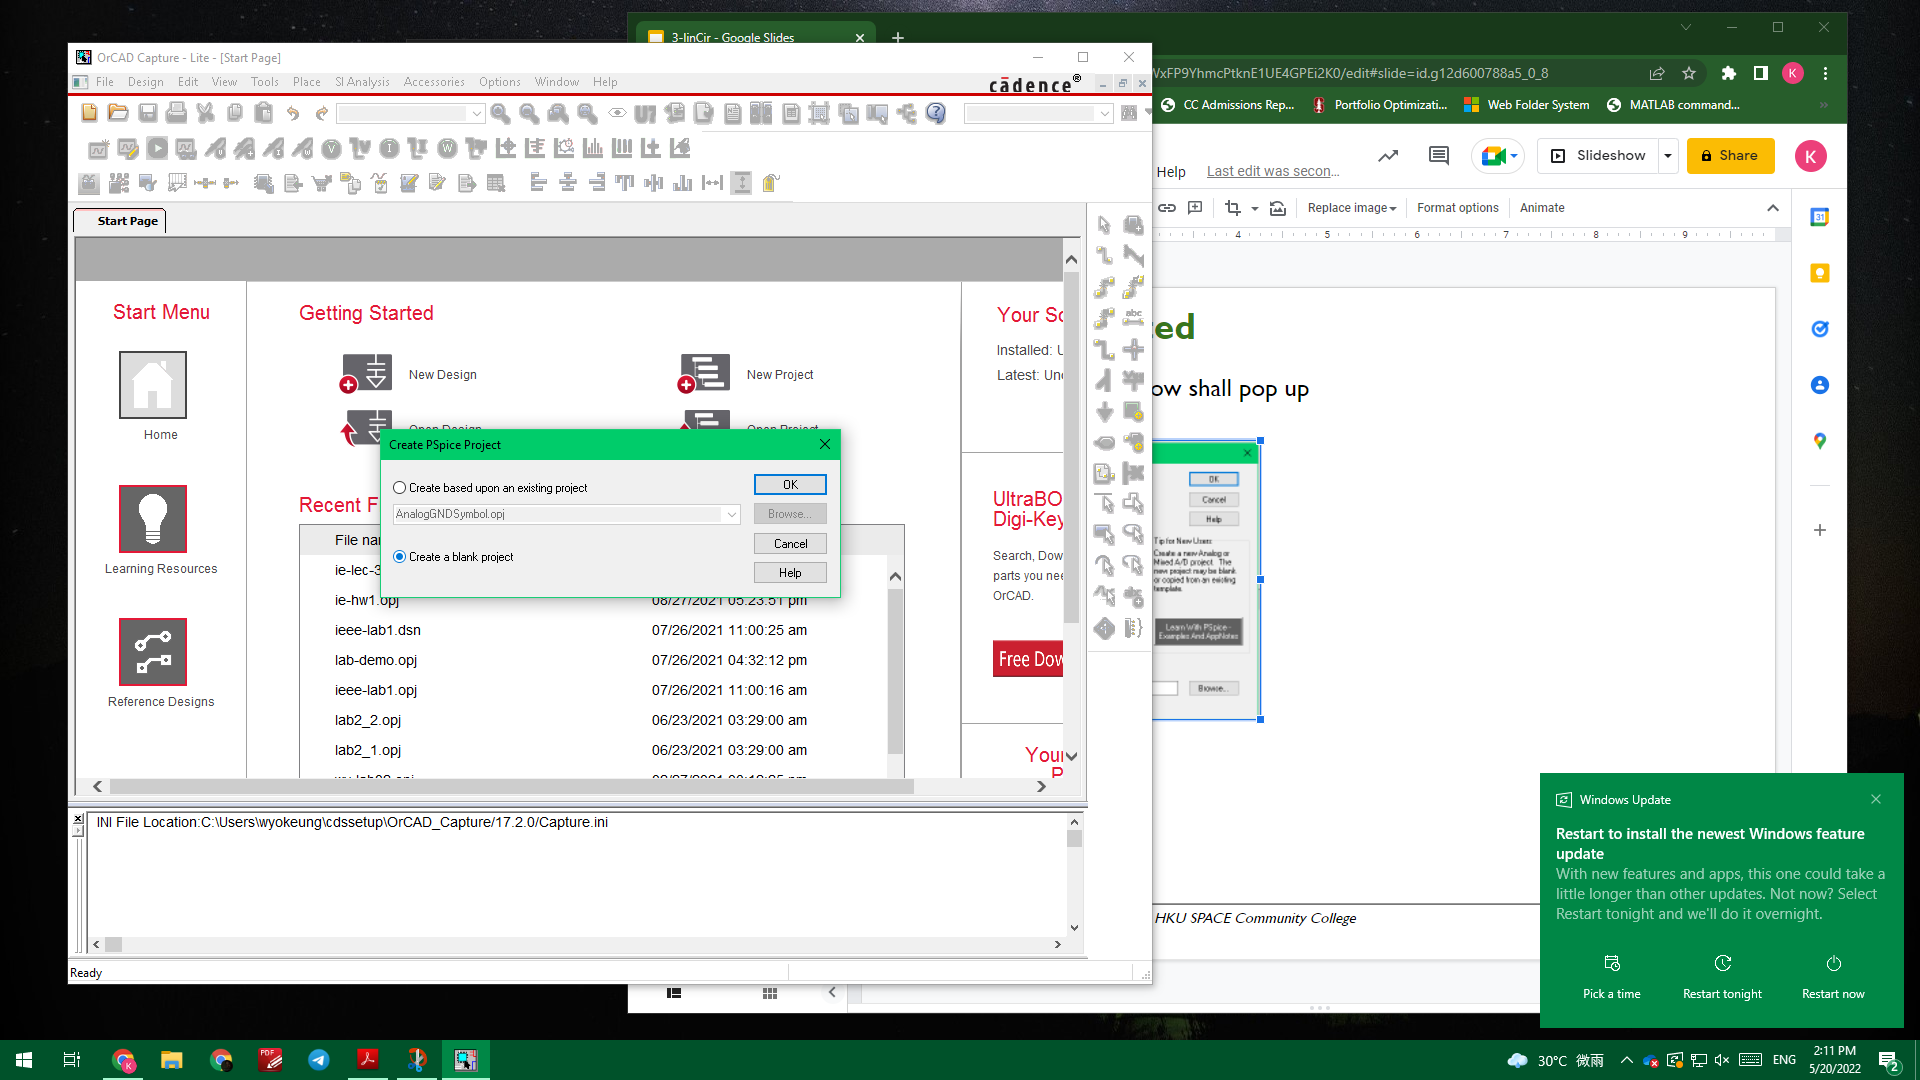The height and width of the screenshot is (1080, 1920).
Task: Open the Place menu
Action: [306, 82]
